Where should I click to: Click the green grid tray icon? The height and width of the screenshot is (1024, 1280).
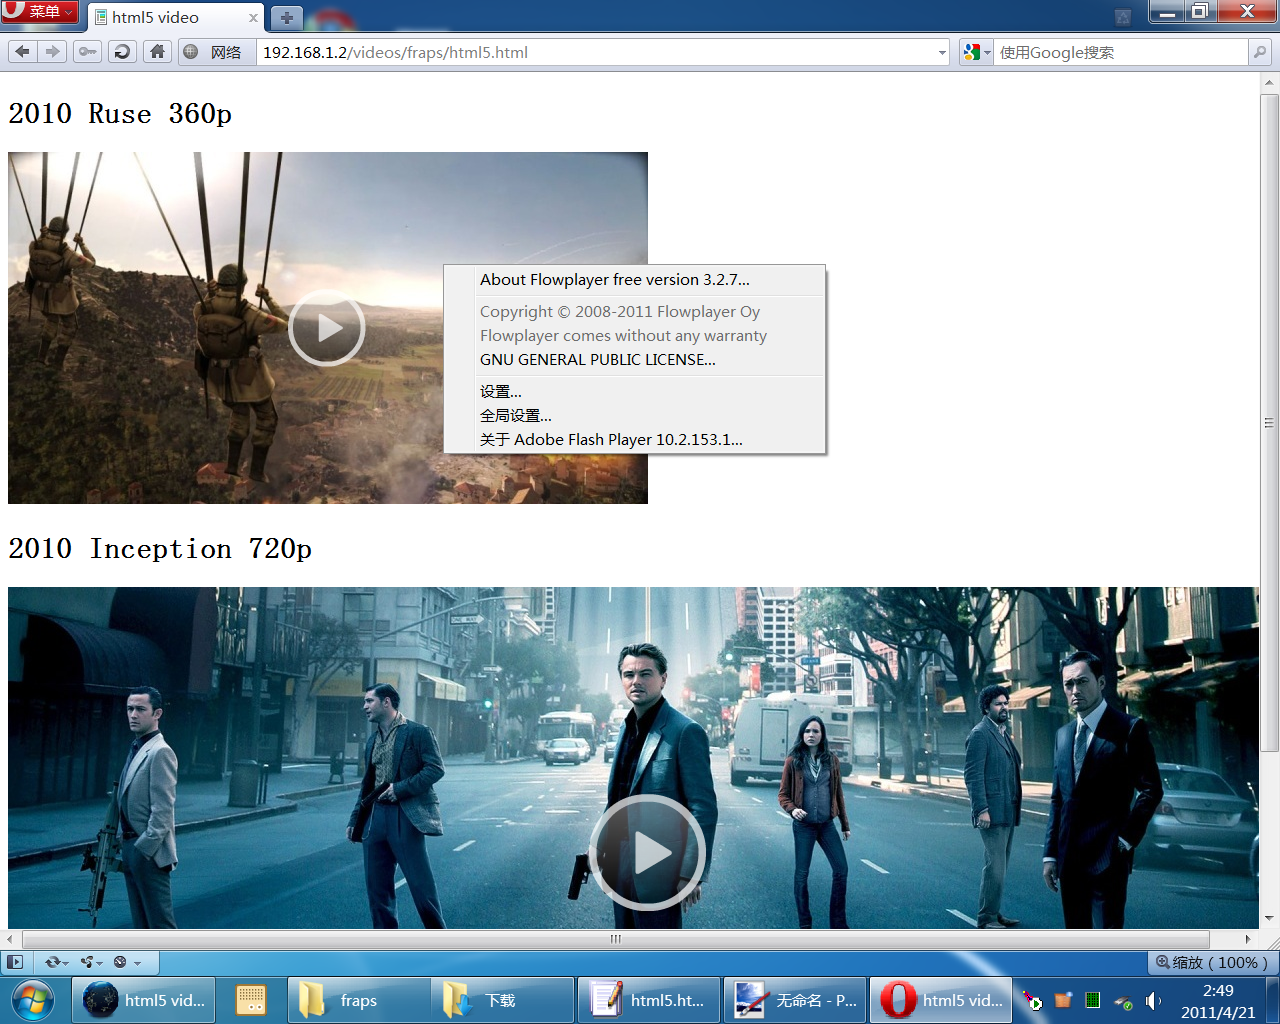pos(1093,1000)
